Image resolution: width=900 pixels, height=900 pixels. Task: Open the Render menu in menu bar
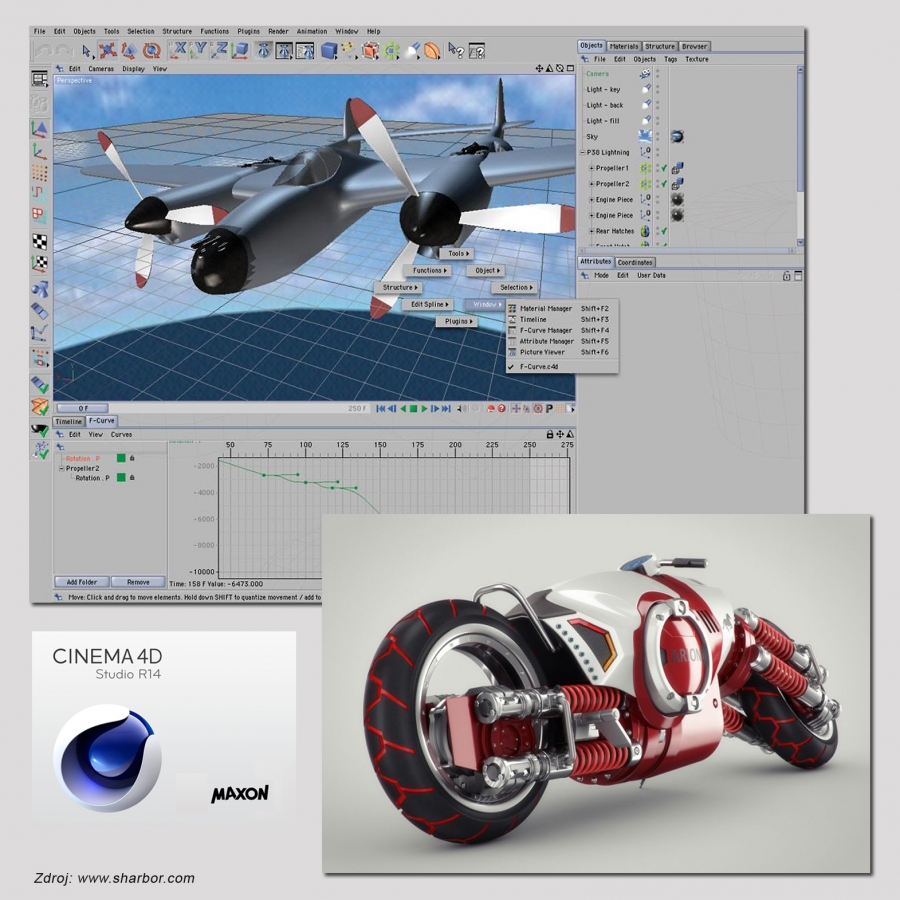click(278, 32)
